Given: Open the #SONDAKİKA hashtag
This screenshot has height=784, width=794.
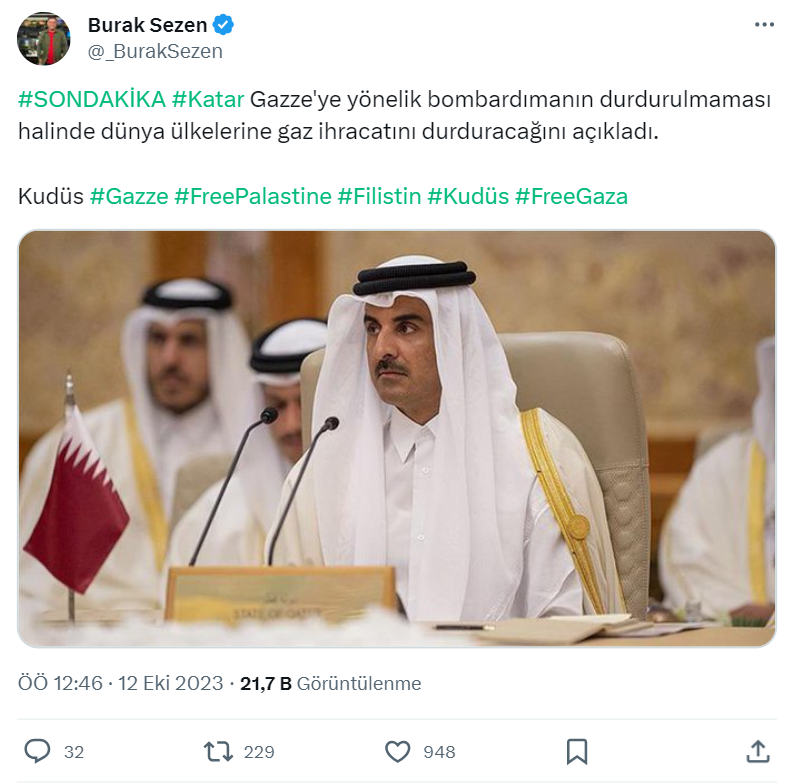Looking at the screenshot, I should pos(92,99).
